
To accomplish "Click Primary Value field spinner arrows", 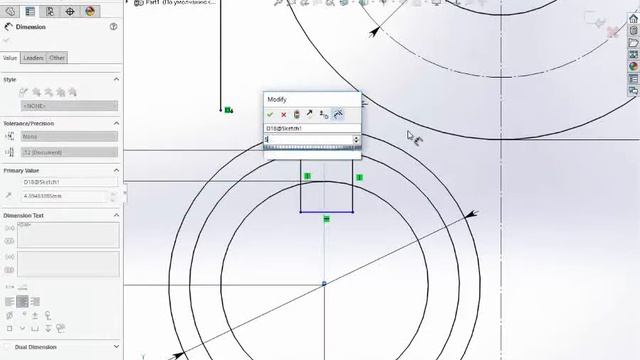I will pos(113,197).
